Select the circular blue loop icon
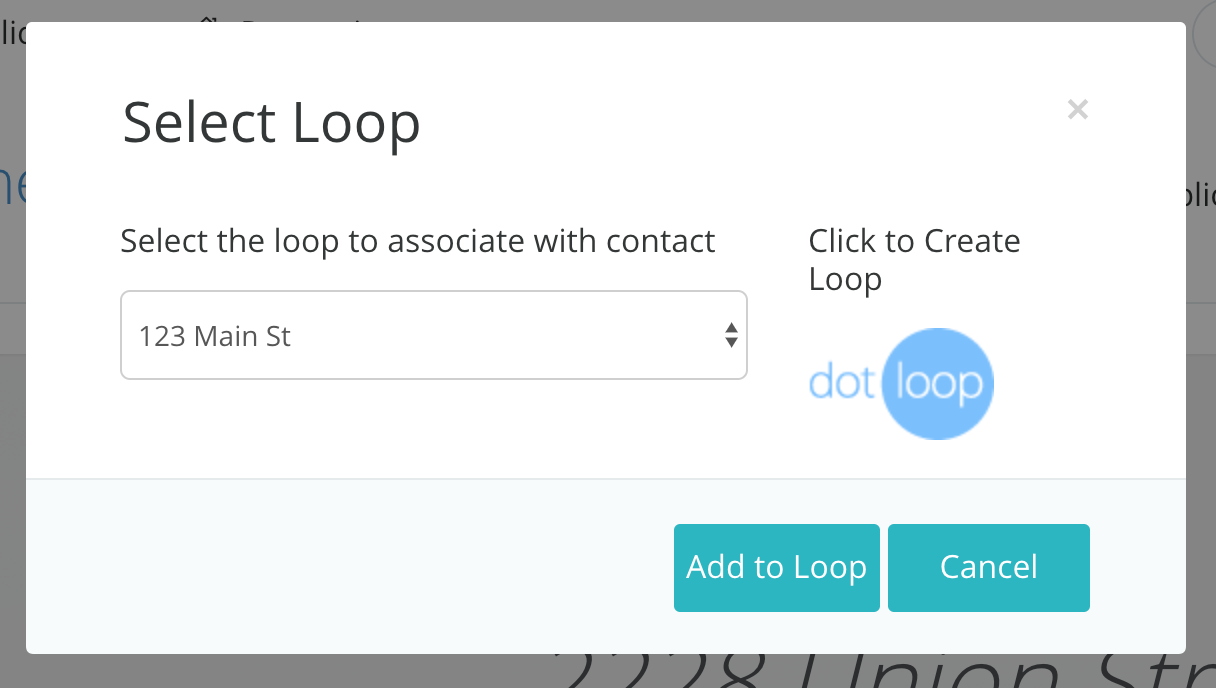 (937, 383)
